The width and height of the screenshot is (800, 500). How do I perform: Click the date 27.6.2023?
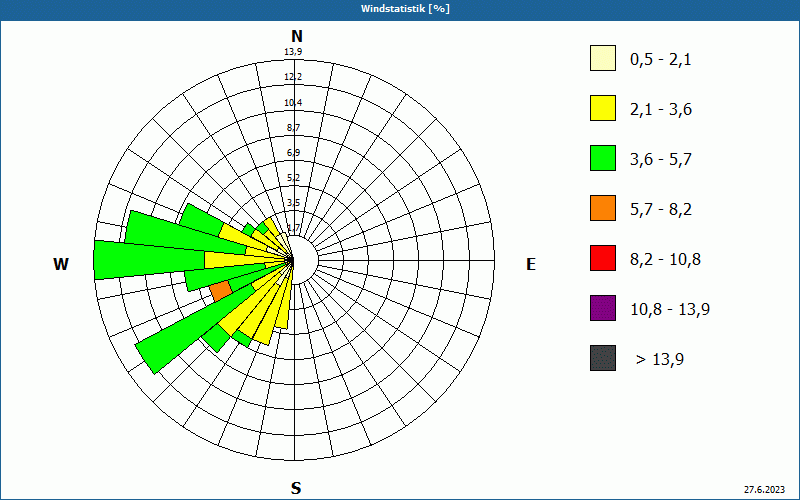764,490
